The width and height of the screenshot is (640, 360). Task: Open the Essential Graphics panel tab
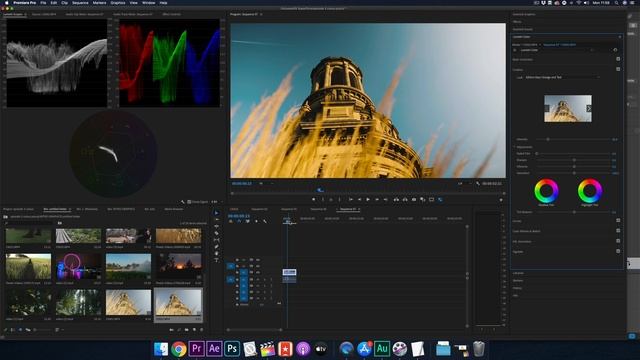[x=524, y=14]
